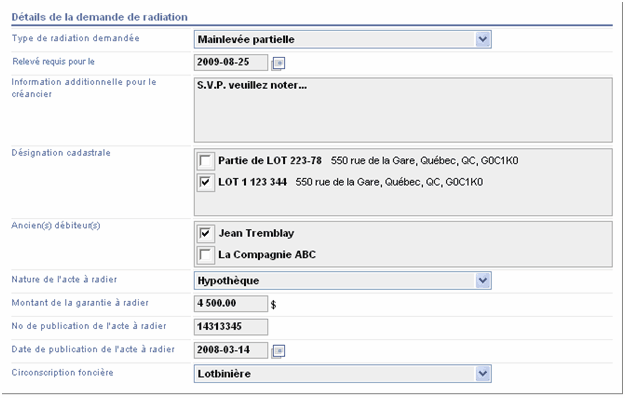Focus the Information additionnelle text area
This screenshot has height=398, width=625.
[x=403, y=110]
